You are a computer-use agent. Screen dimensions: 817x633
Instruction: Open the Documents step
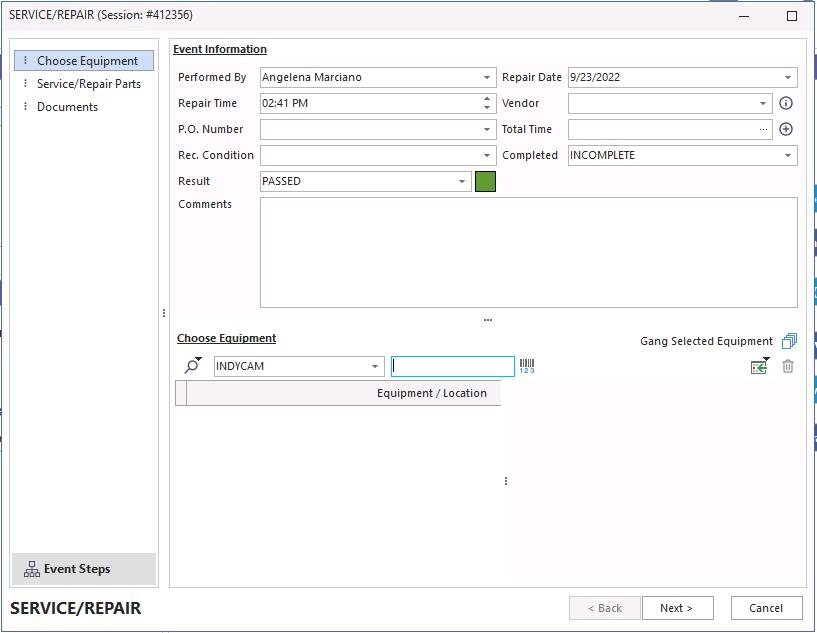click(x=67, y=107)
